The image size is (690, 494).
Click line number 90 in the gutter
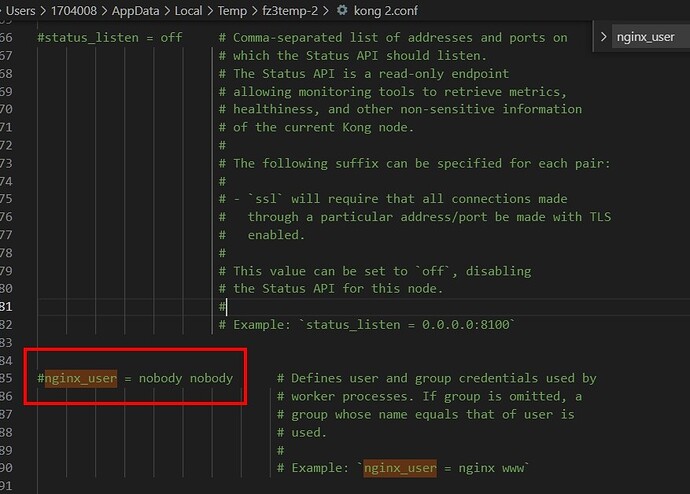[x=6, y=468]
